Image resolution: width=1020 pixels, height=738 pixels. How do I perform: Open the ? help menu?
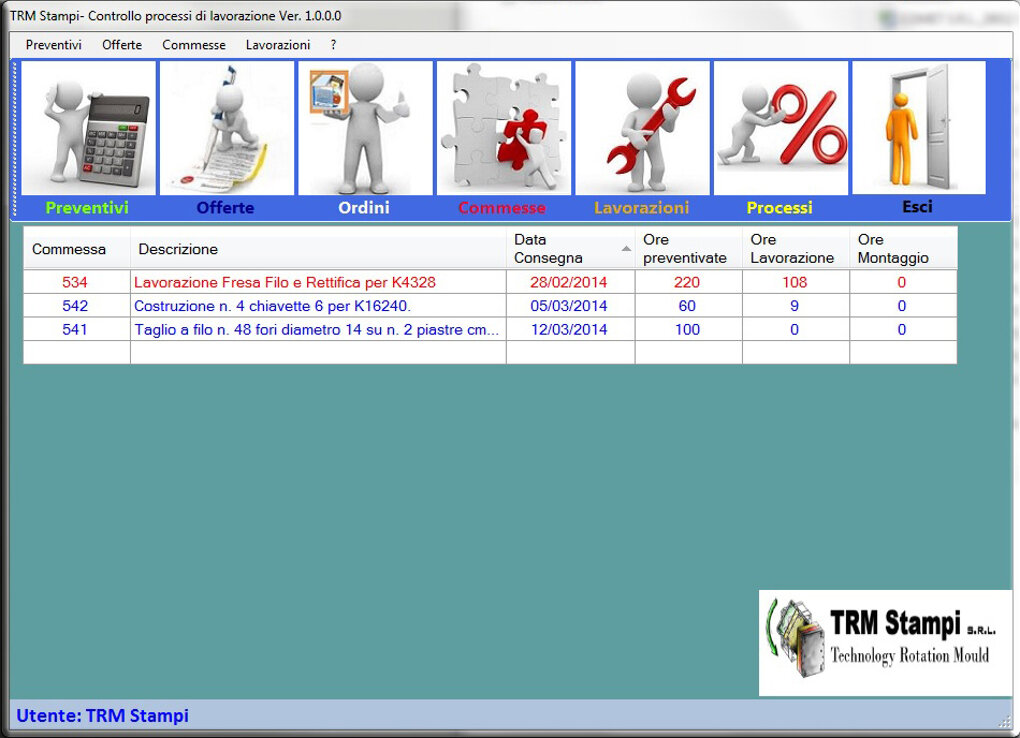click(333, 45)
